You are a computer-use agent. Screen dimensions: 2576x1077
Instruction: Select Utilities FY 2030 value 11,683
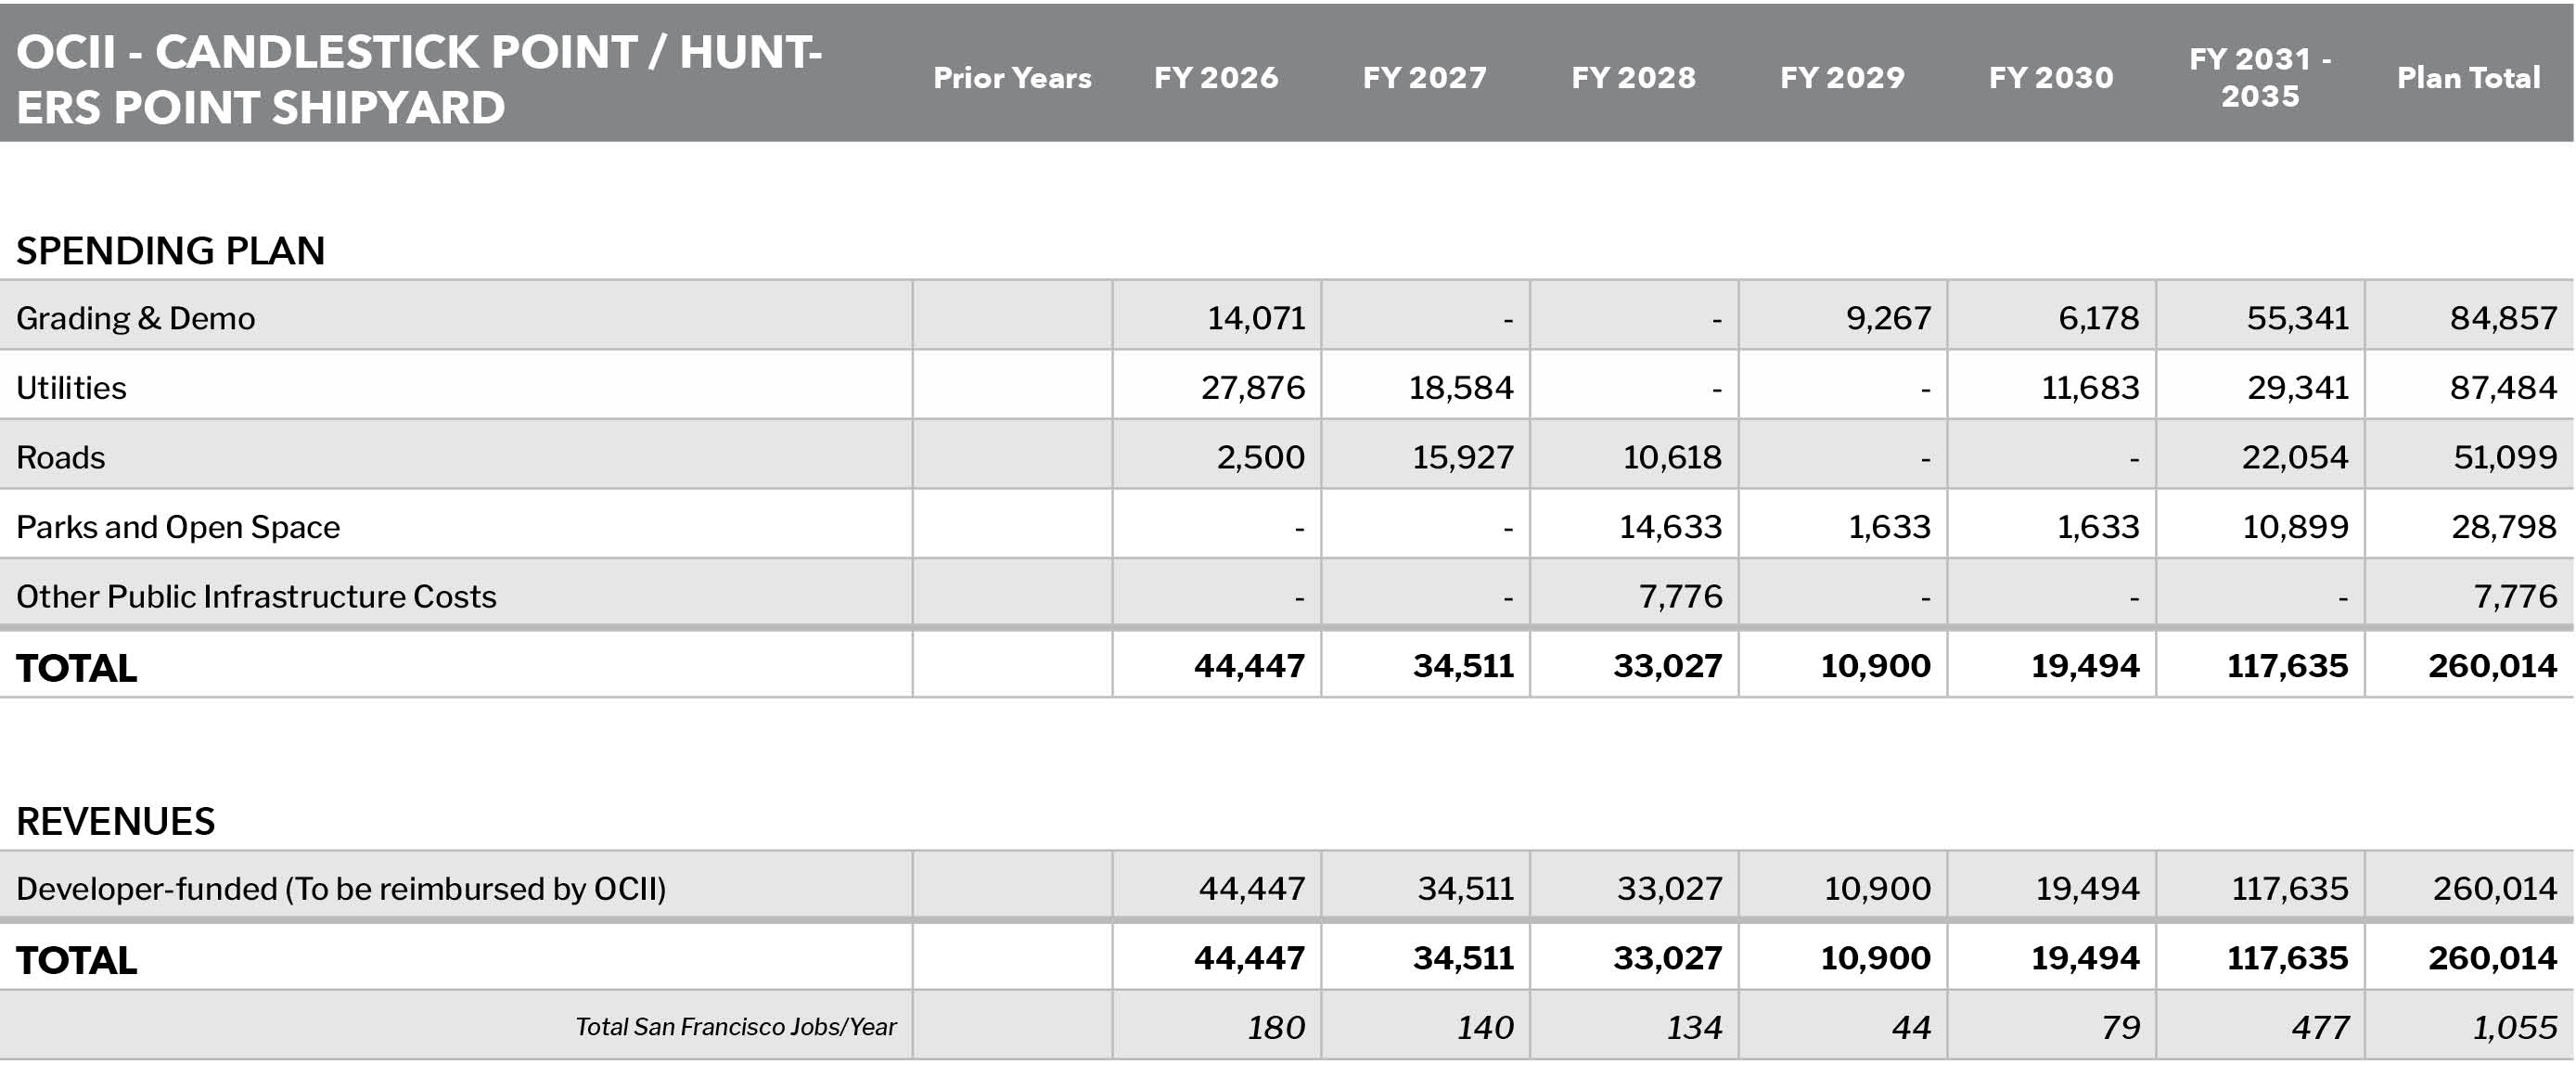[x=2090, y=387]
